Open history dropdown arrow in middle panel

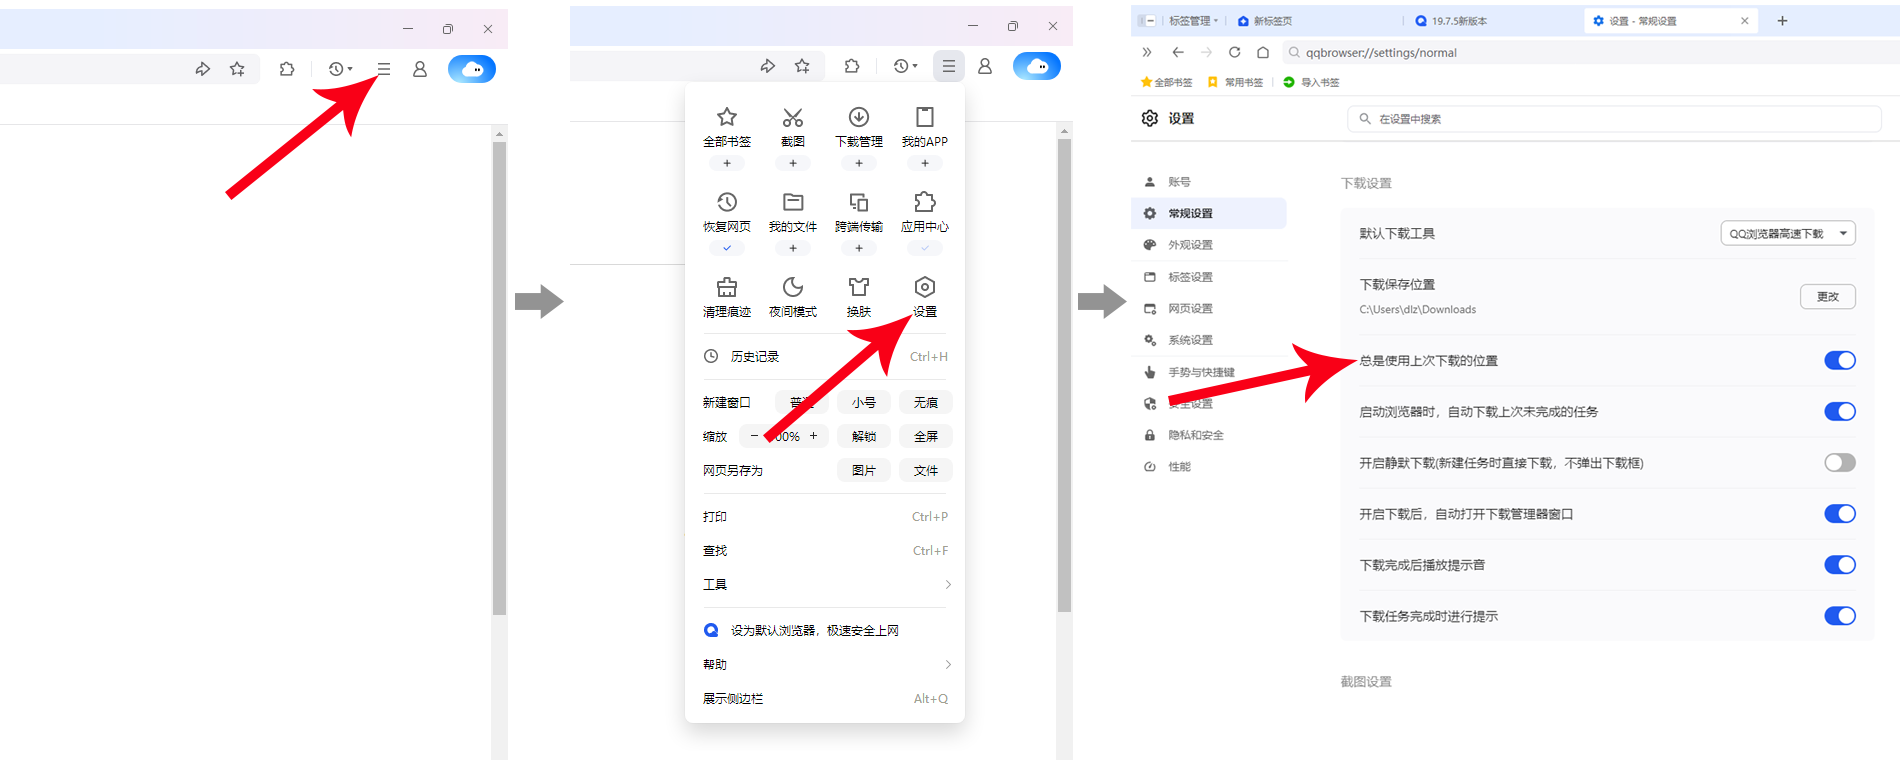point(915,66)
